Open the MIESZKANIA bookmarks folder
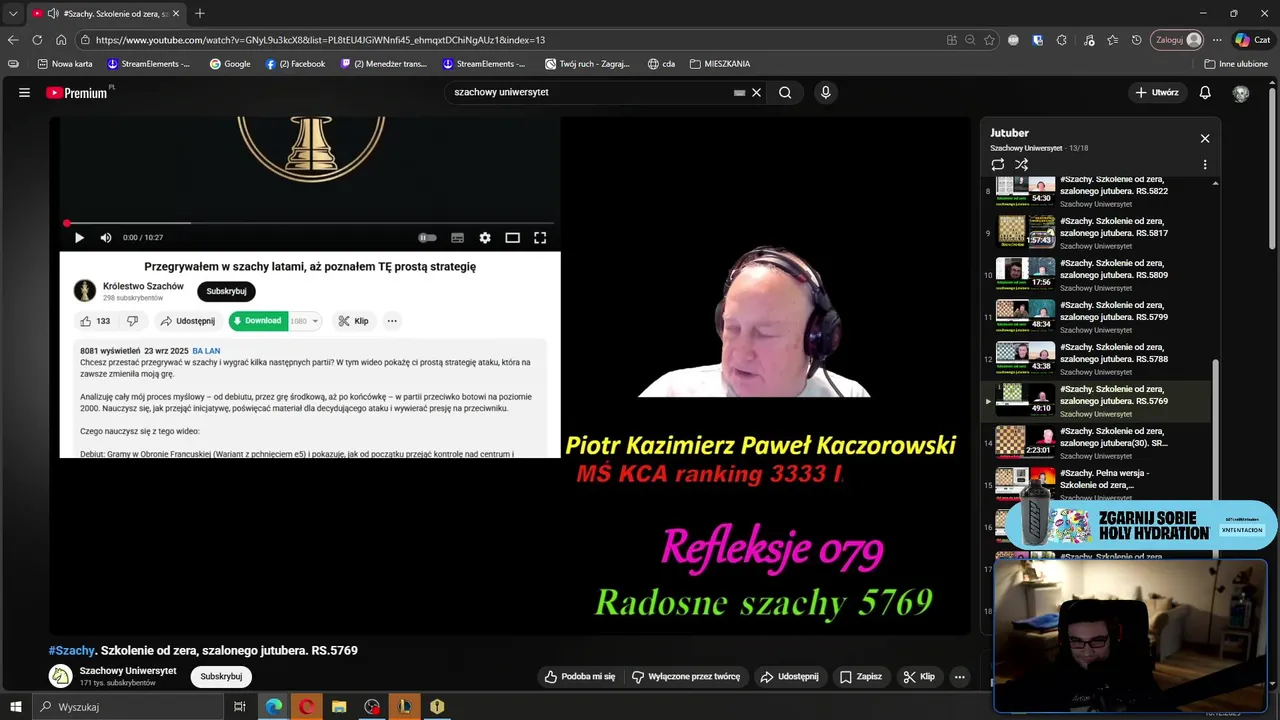 click(x=719, y=64)
